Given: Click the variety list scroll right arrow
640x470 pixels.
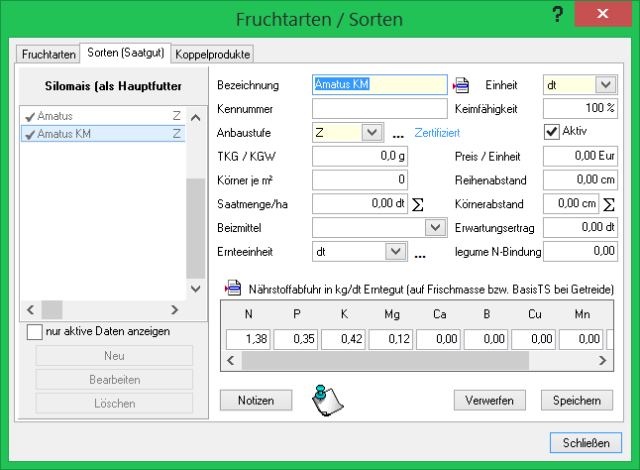Looking at the screenshot, I should [175, 310].
